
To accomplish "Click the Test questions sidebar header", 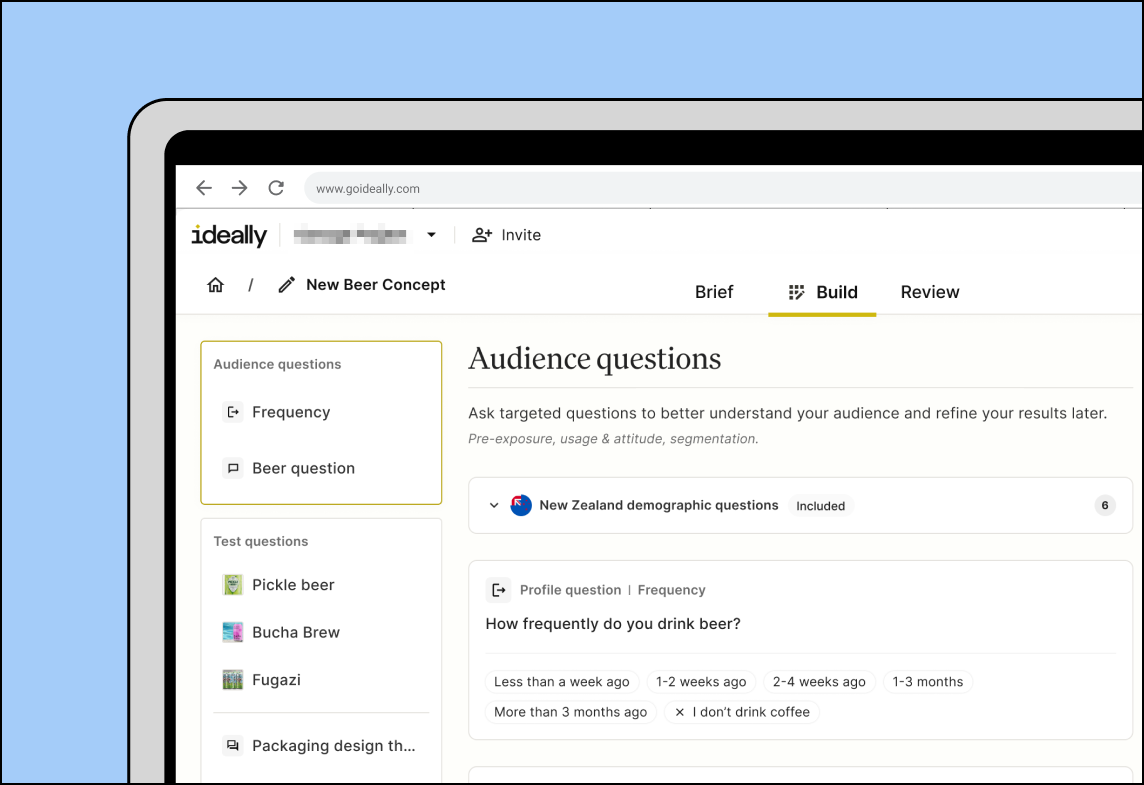I will pos(260,541).
